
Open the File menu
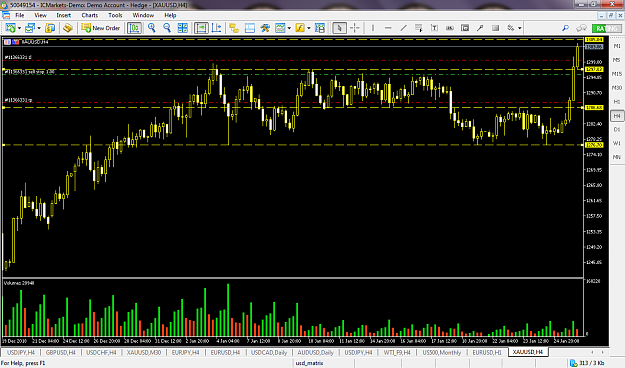[x=20, y=15]
